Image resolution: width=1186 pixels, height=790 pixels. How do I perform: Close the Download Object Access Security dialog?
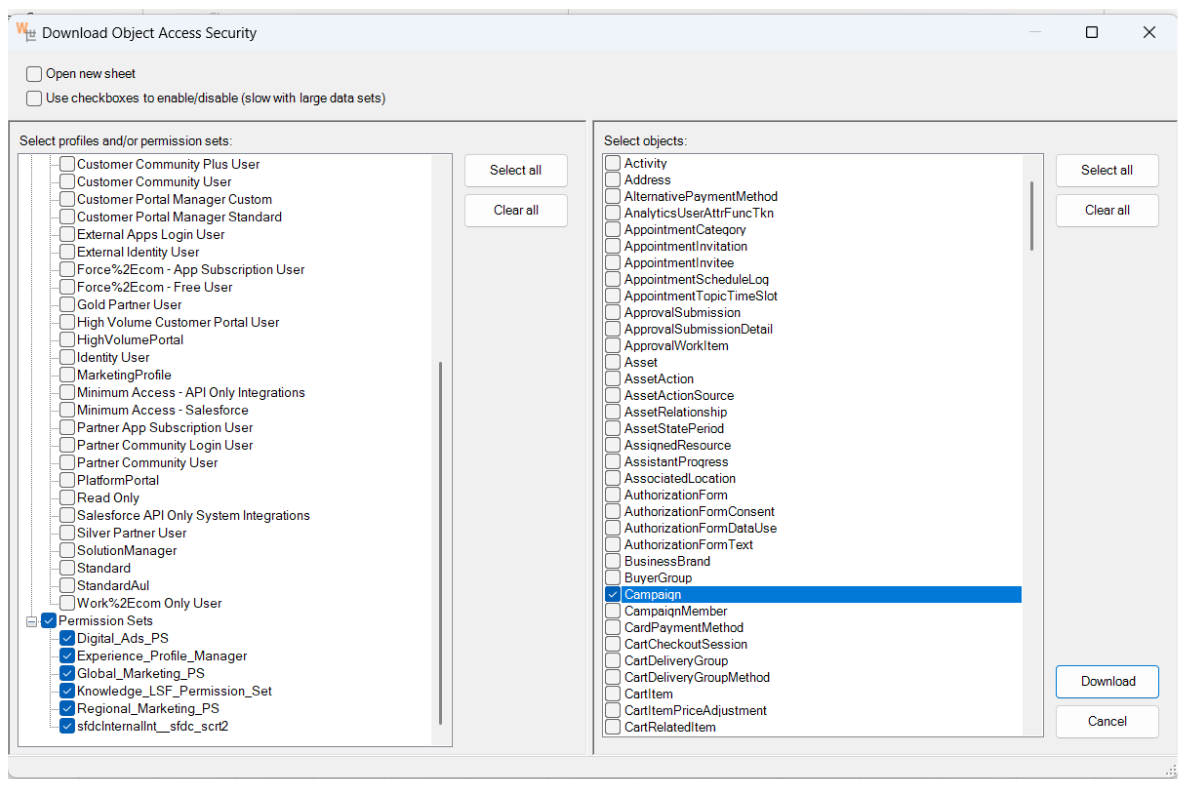point(1149,32)
